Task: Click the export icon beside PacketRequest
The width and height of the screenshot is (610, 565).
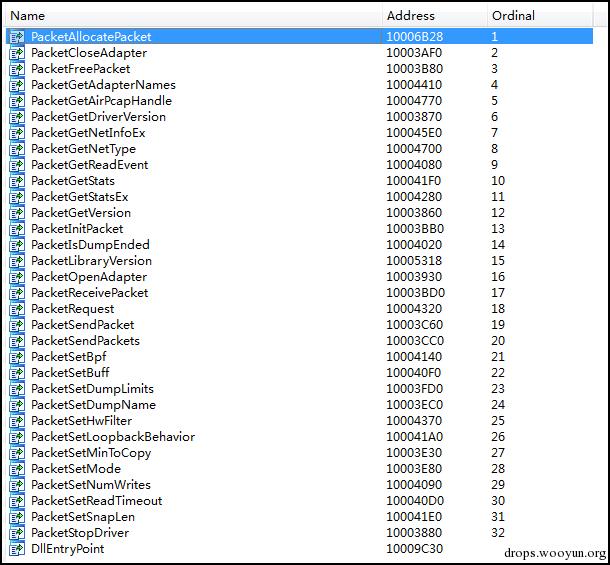Action: [17, 309]
